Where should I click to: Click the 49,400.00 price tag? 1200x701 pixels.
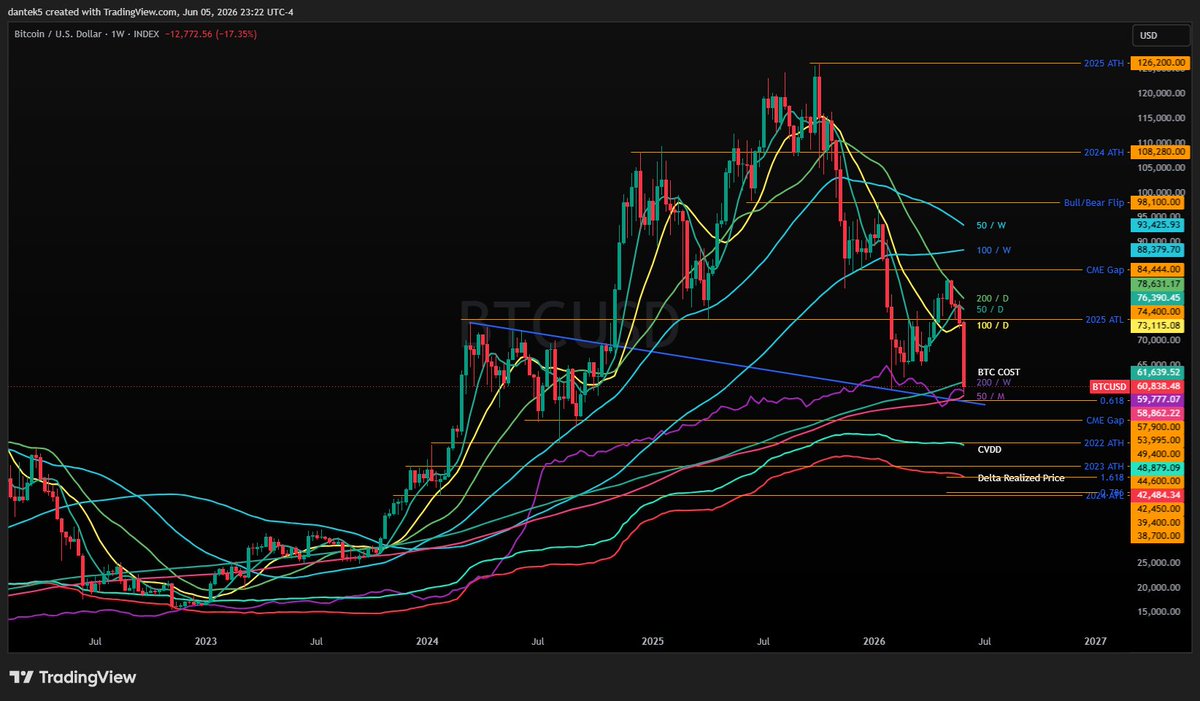click(1159, 453)
